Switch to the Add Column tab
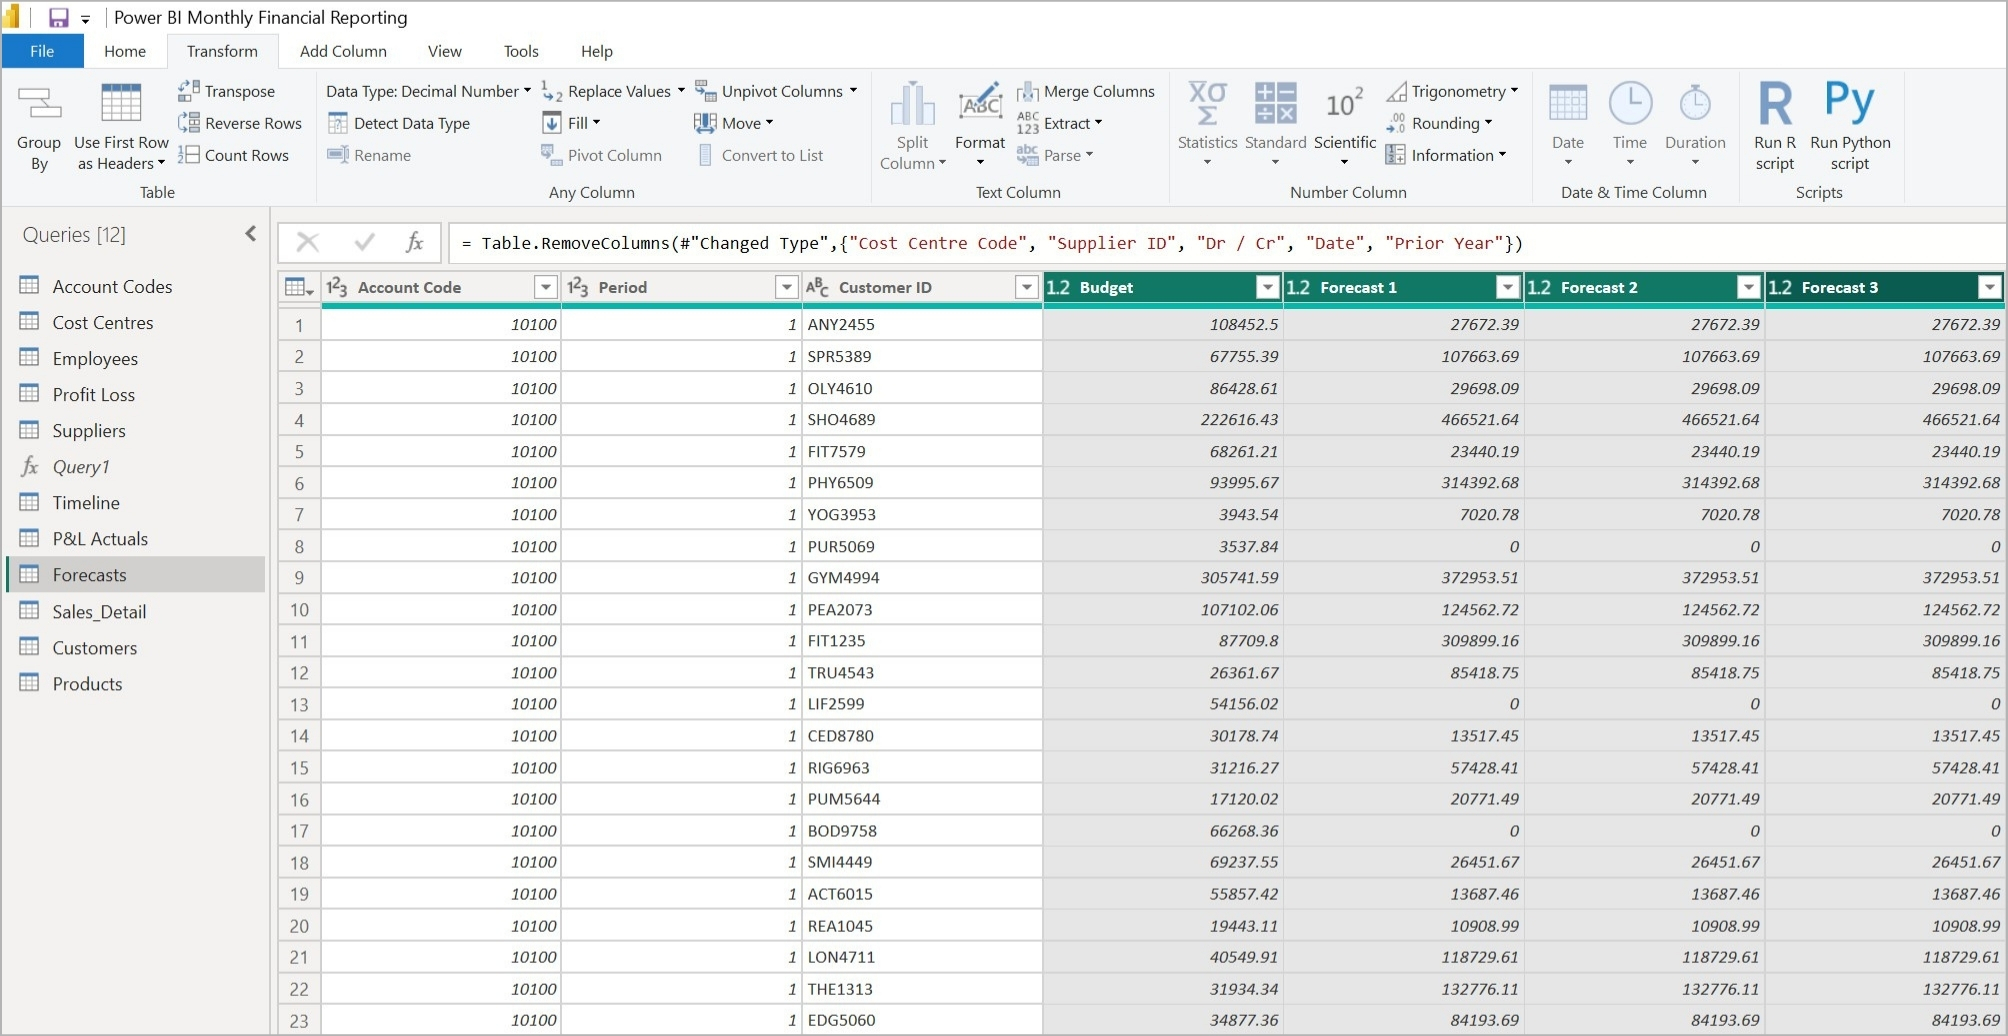This screenshot has width=2008, height=1036. pos(343,51)
